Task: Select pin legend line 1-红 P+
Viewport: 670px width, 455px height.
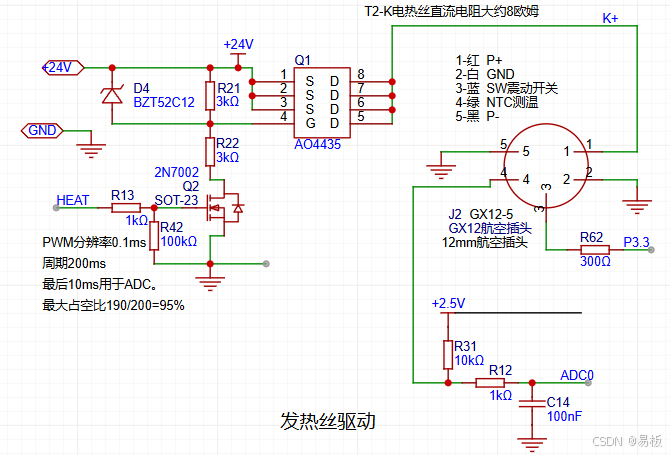Action: point(479,60)
